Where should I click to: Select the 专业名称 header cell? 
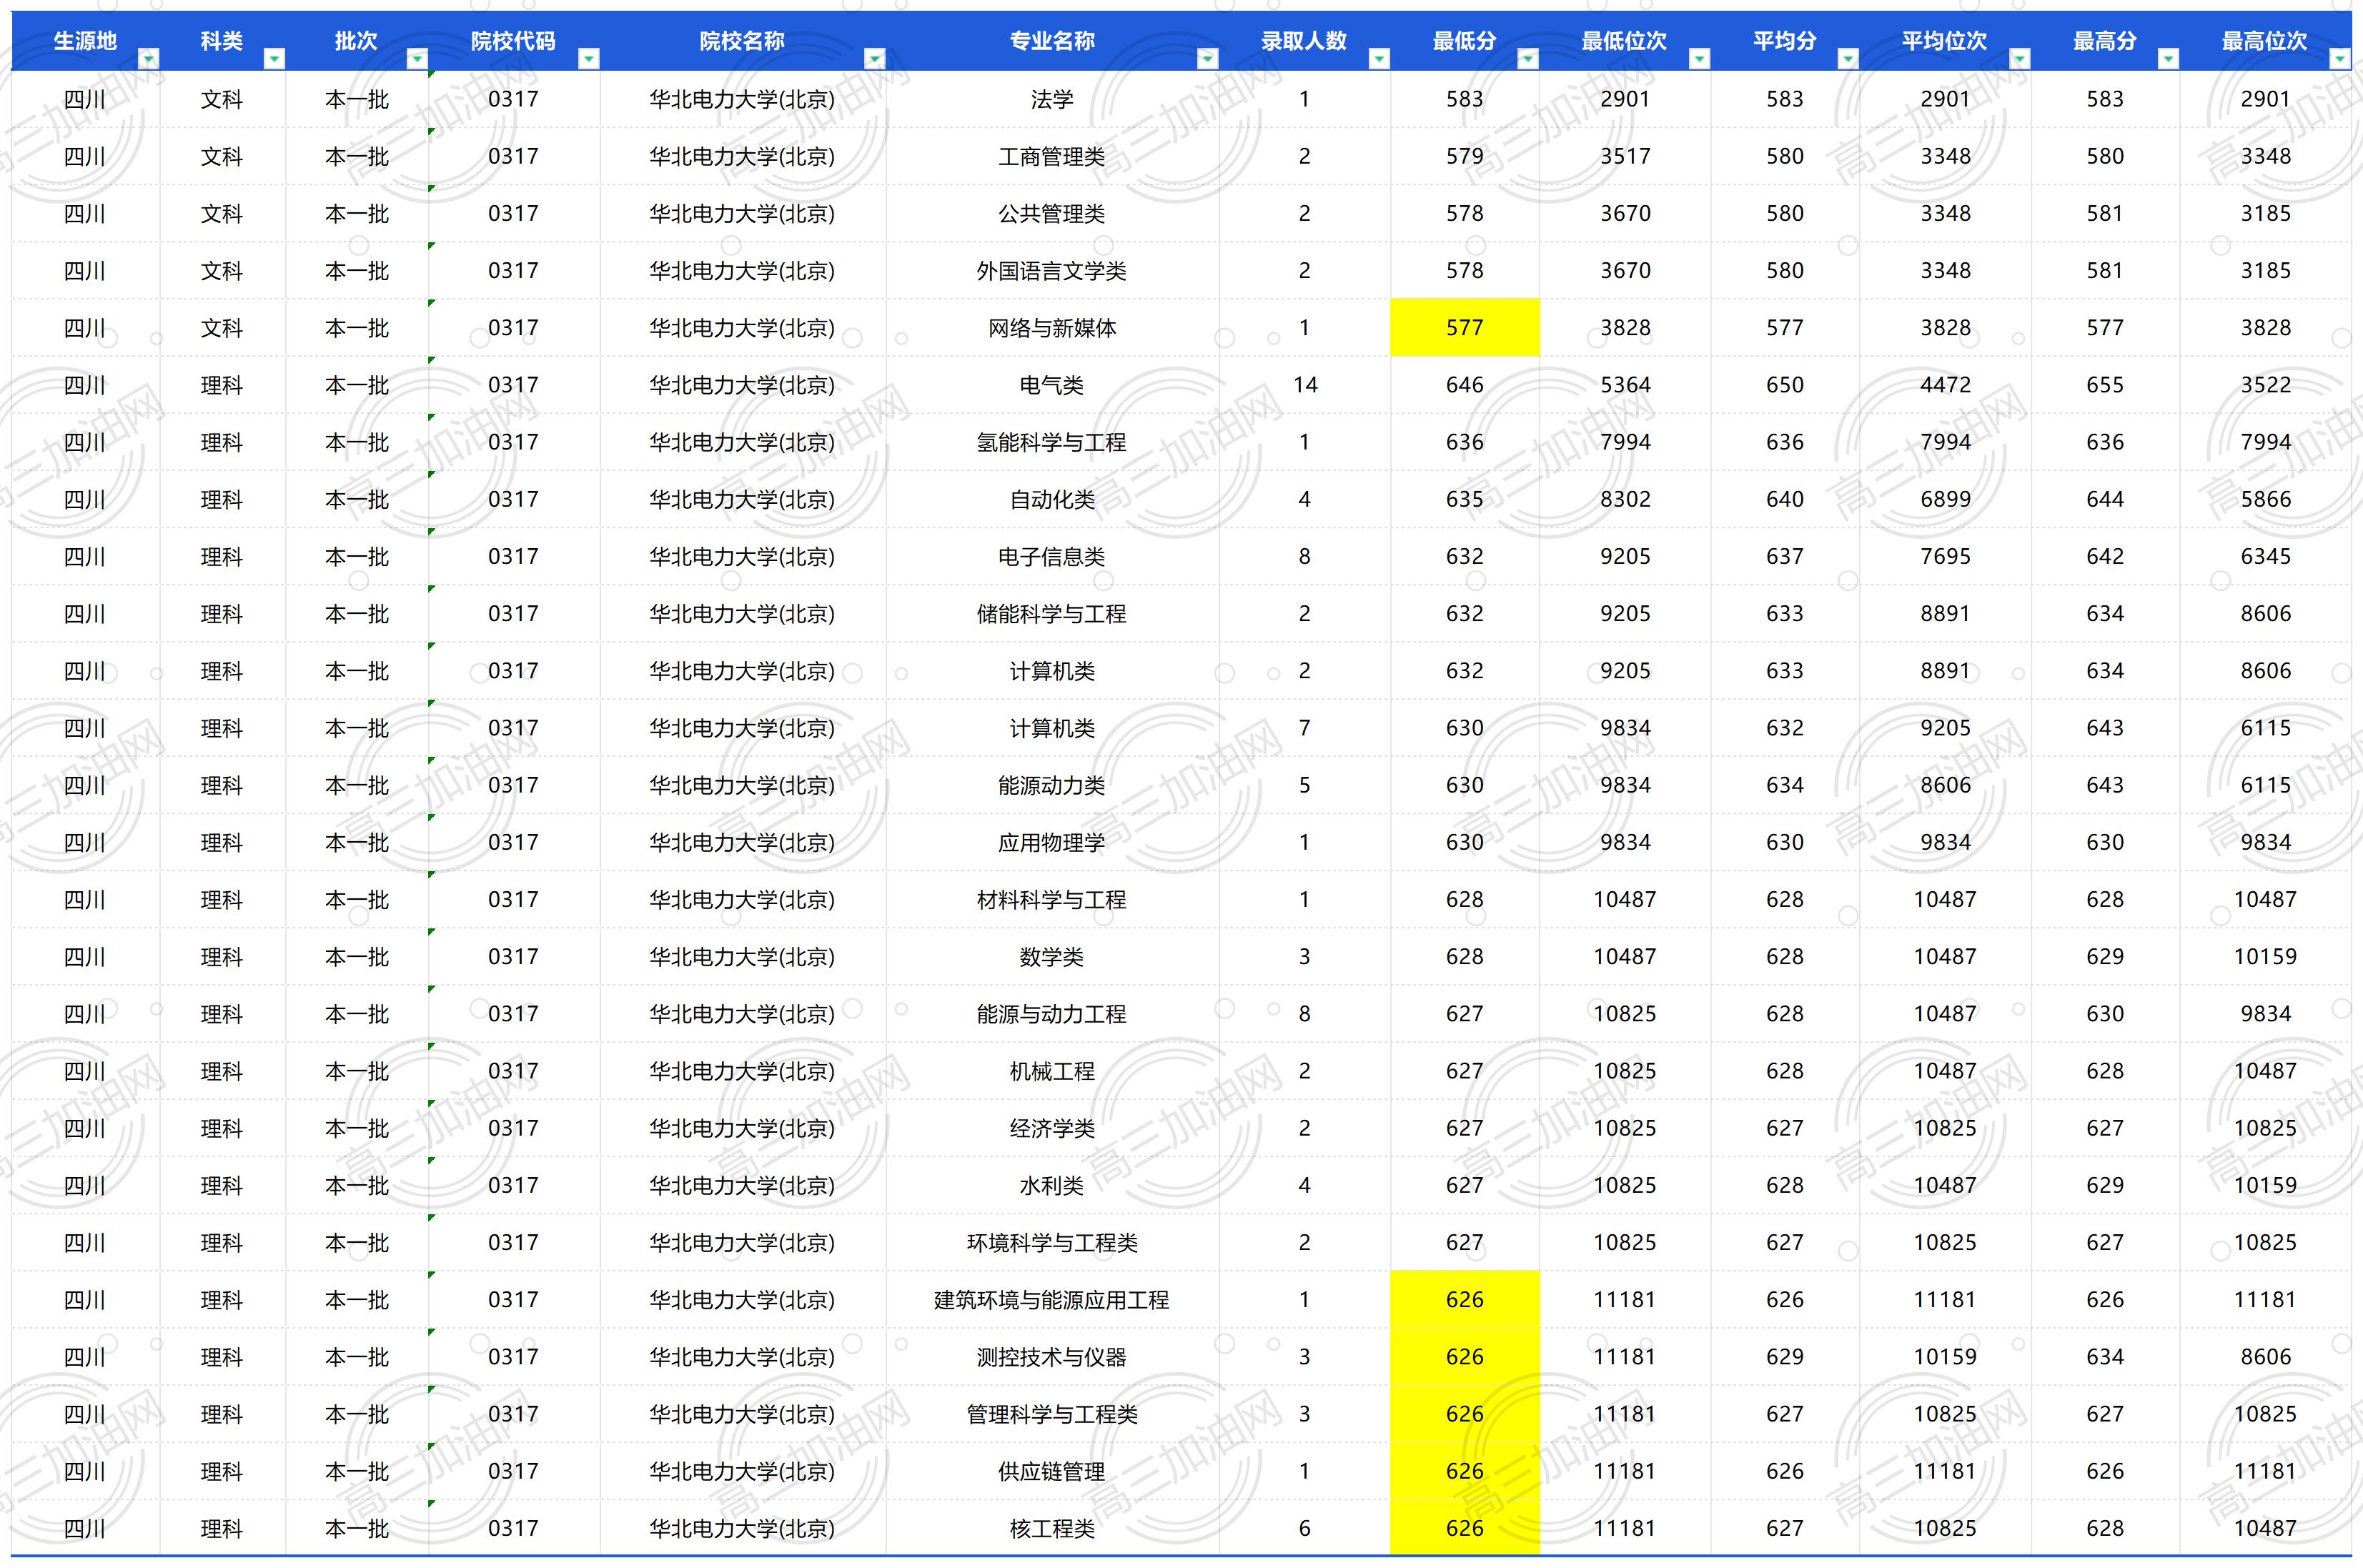click(x=1053, y=41)
